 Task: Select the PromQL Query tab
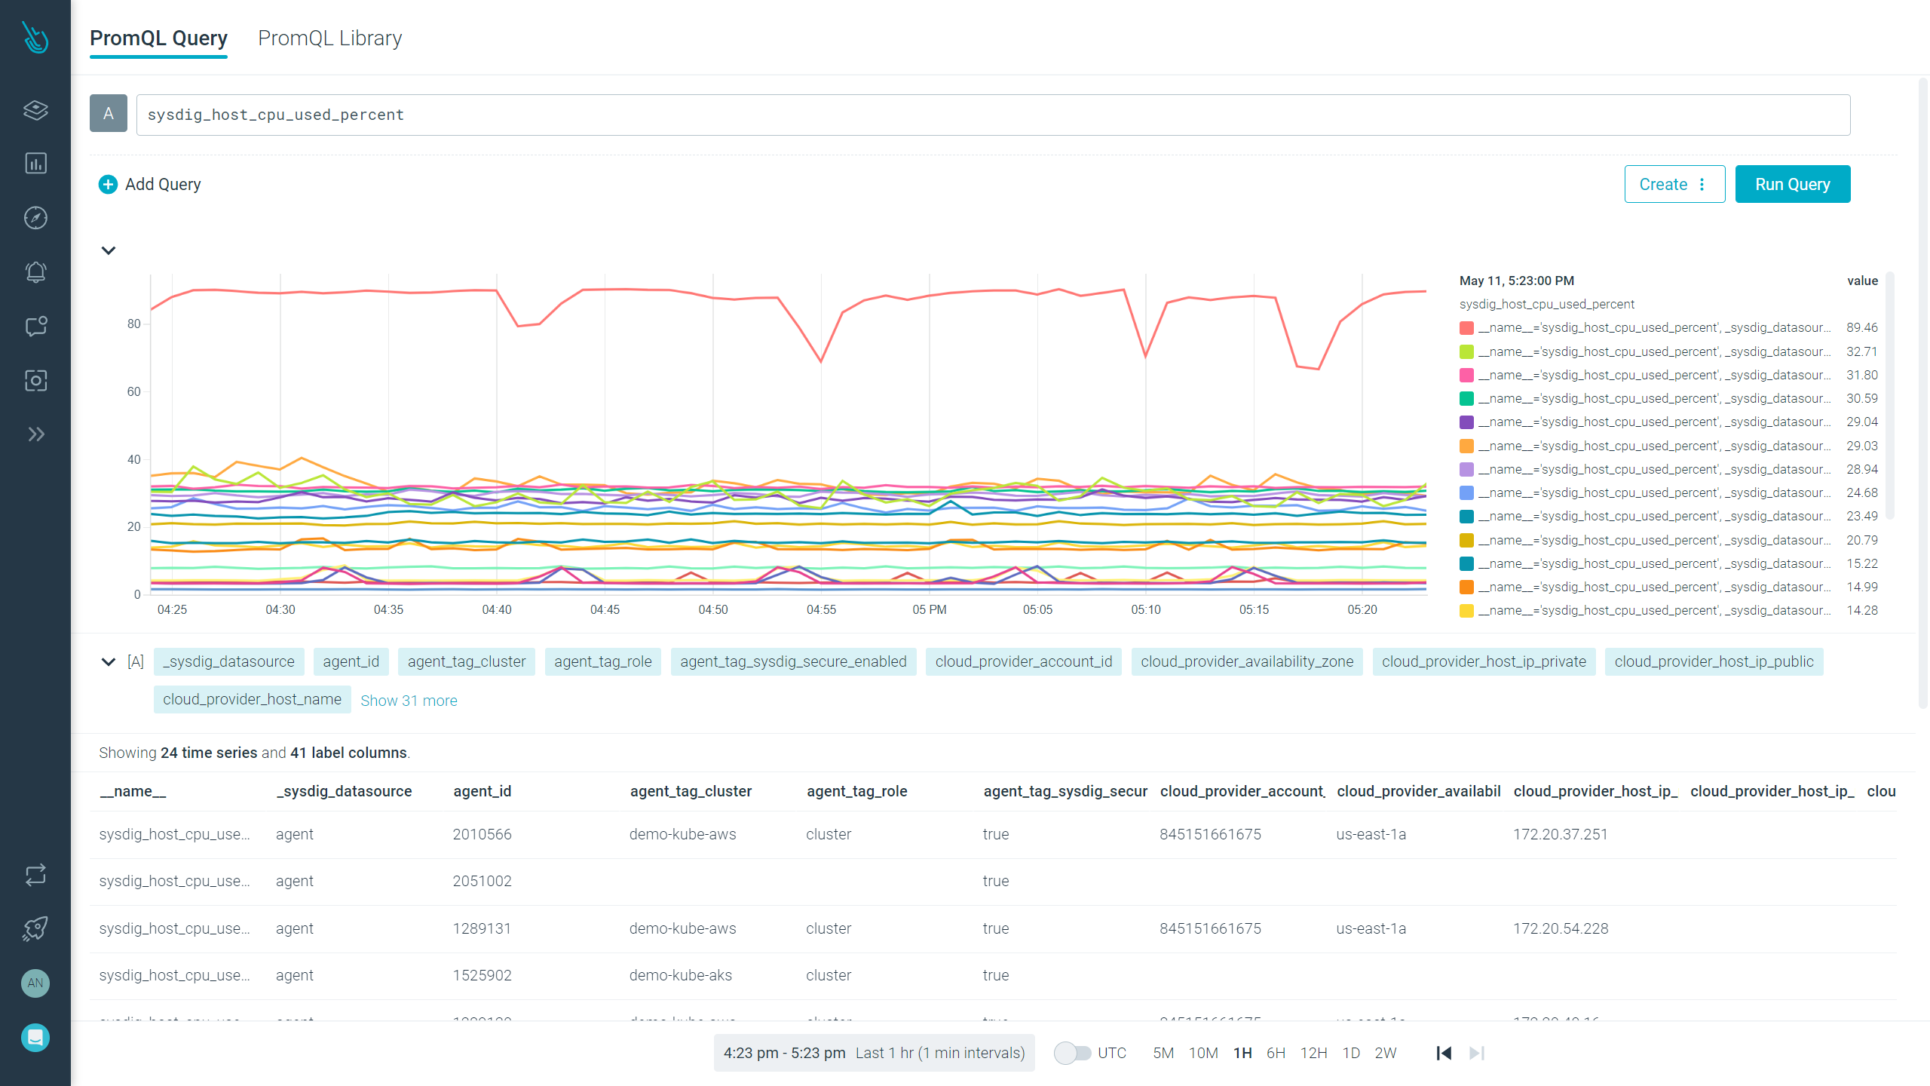tap(158, 38)
